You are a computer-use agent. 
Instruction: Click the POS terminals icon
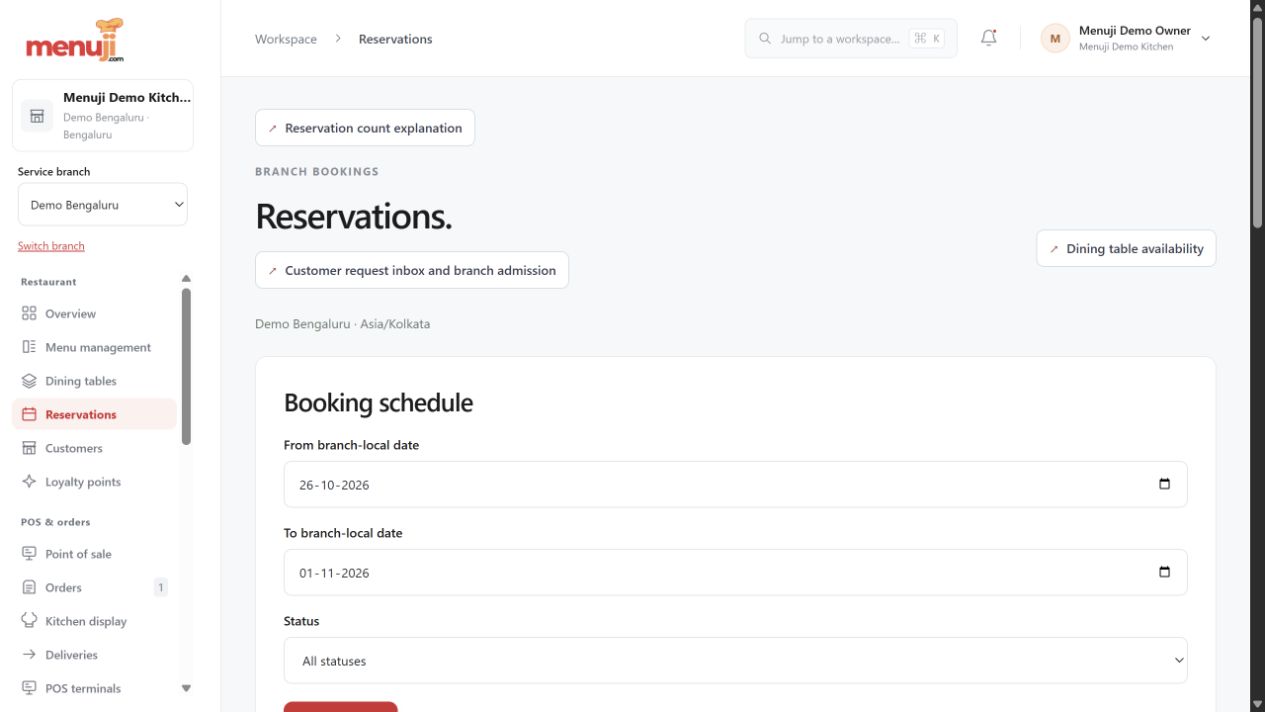29,688
